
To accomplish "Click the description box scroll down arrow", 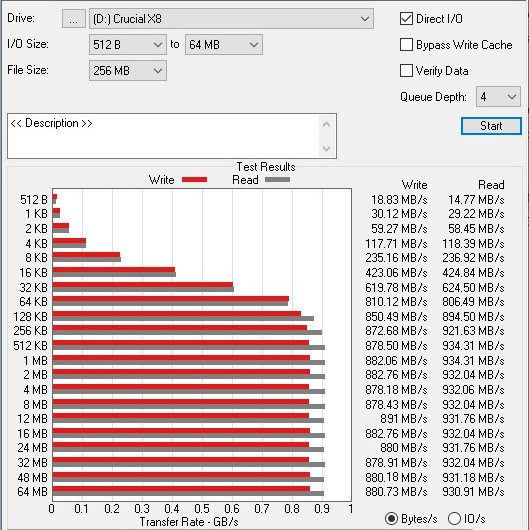I will click(x=327, y=148).
